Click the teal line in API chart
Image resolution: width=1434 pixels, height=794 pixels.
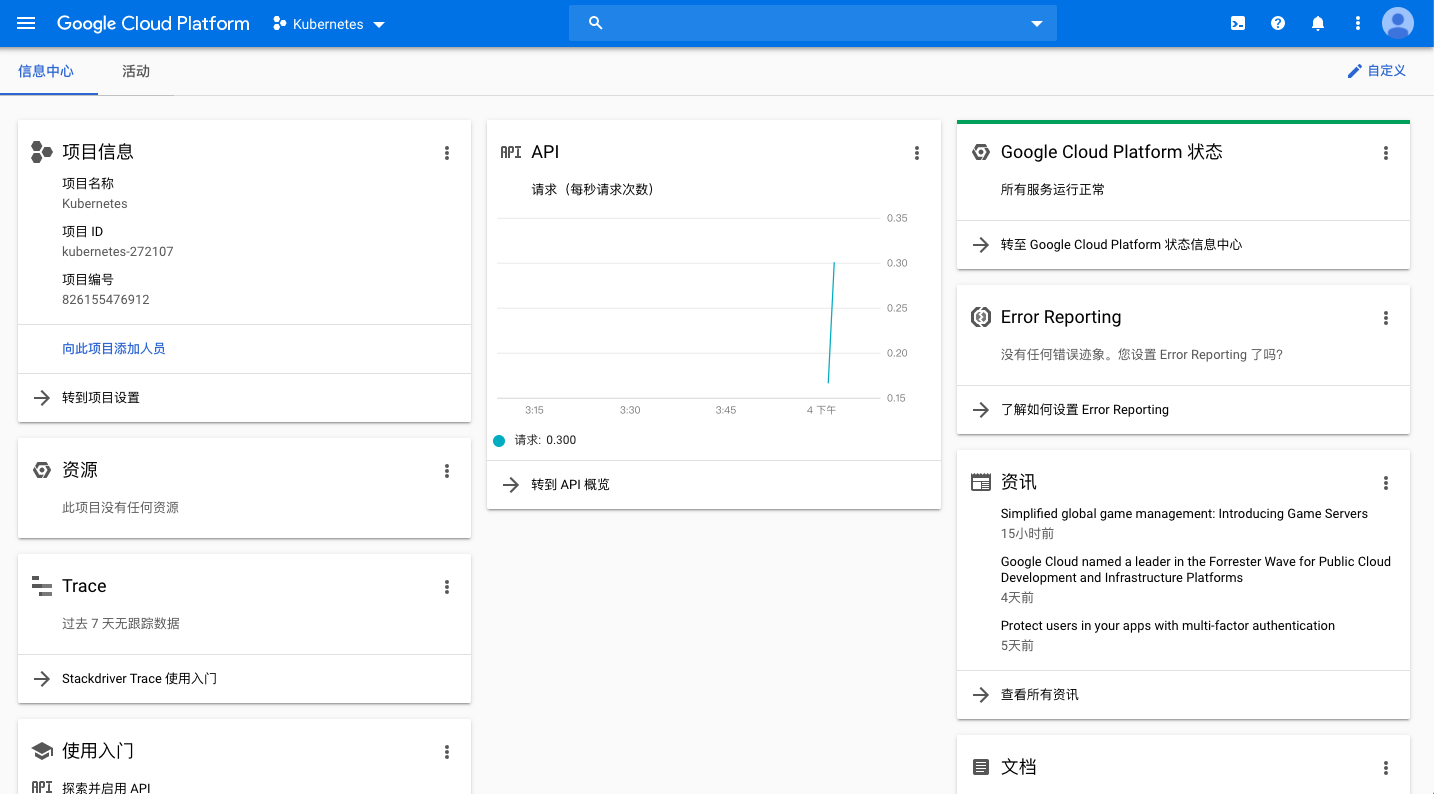tap(832, 322)
